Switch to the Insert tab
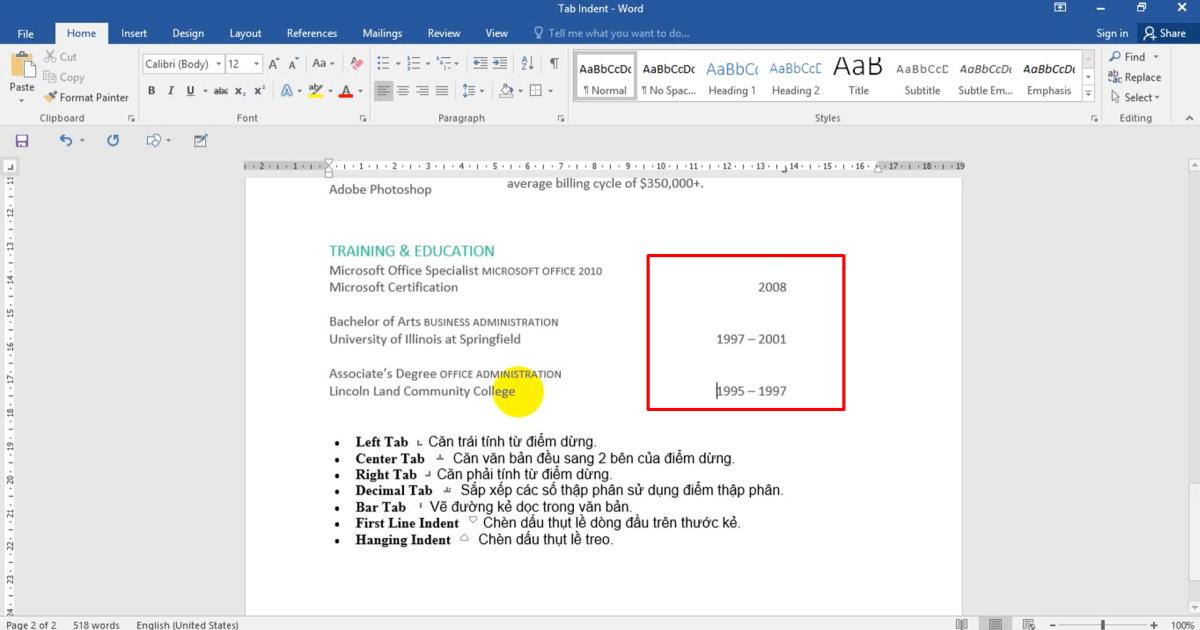The image size is (1200, 630). [x=134, y=33]
